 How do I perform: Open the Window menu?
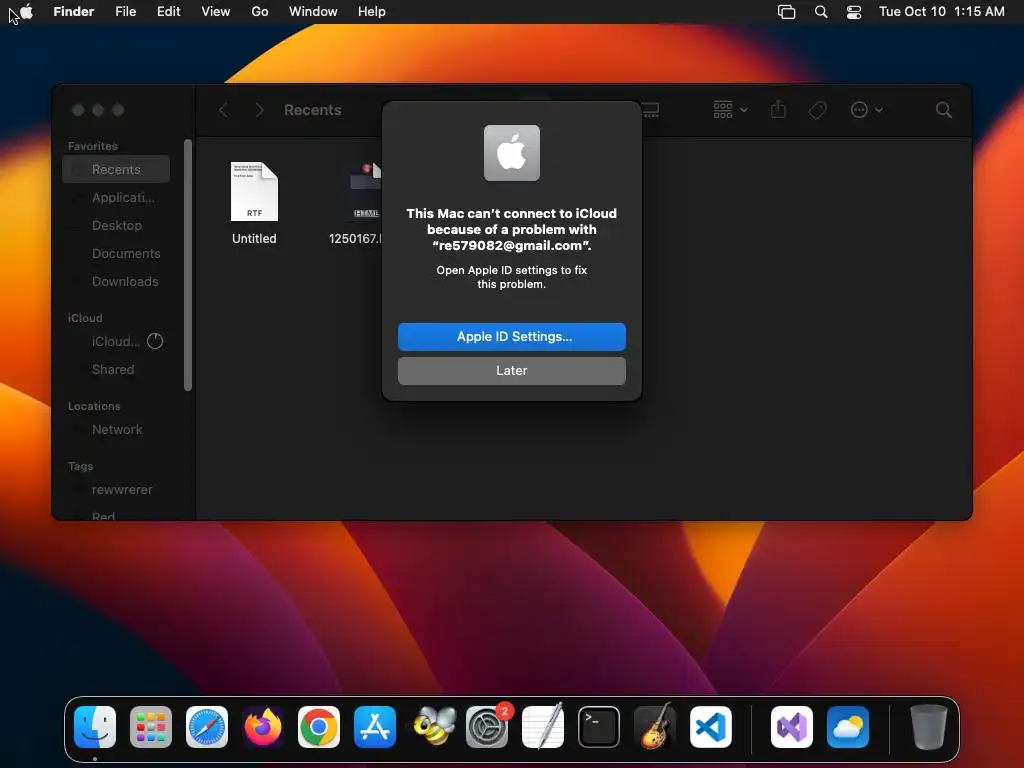click(313, 11)
